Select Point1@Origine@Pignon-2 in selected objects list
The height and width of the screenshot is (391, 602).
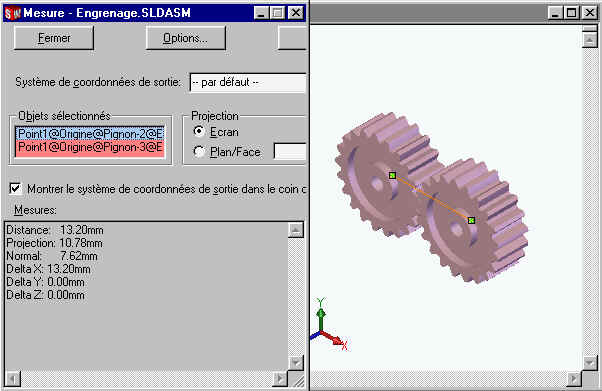tap(90, 133)
